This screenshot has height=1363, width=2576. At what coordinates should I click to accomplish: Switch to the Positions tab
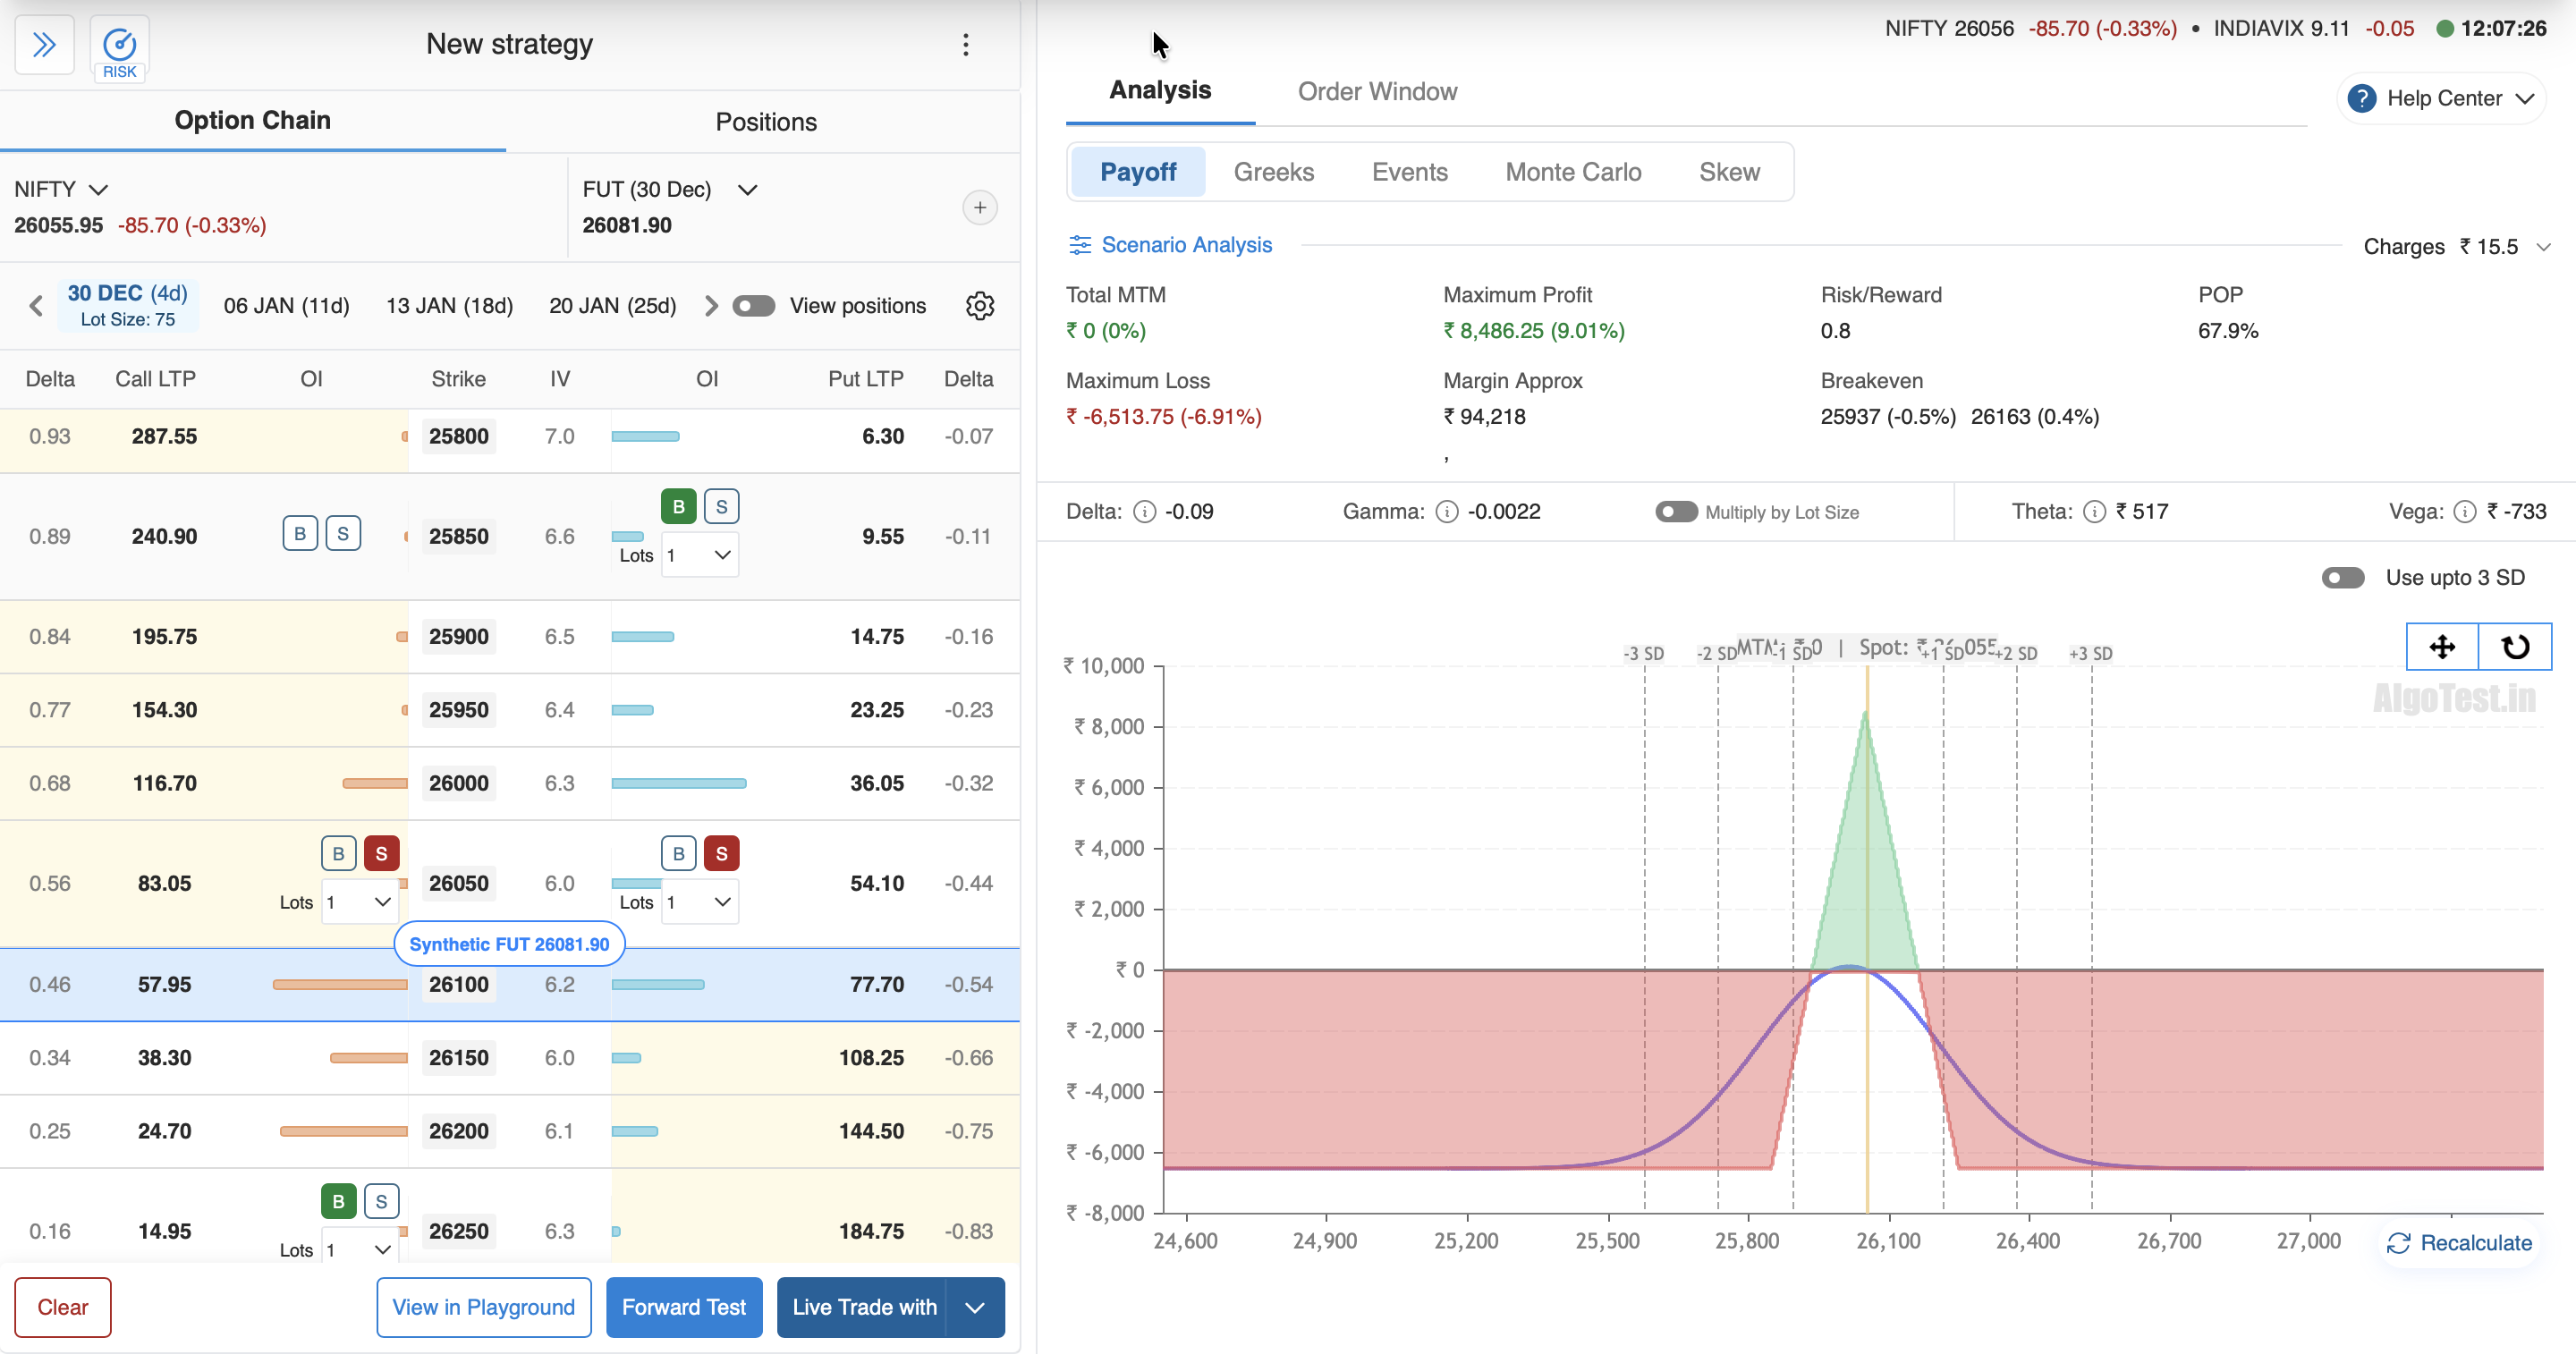pos(765,122)
